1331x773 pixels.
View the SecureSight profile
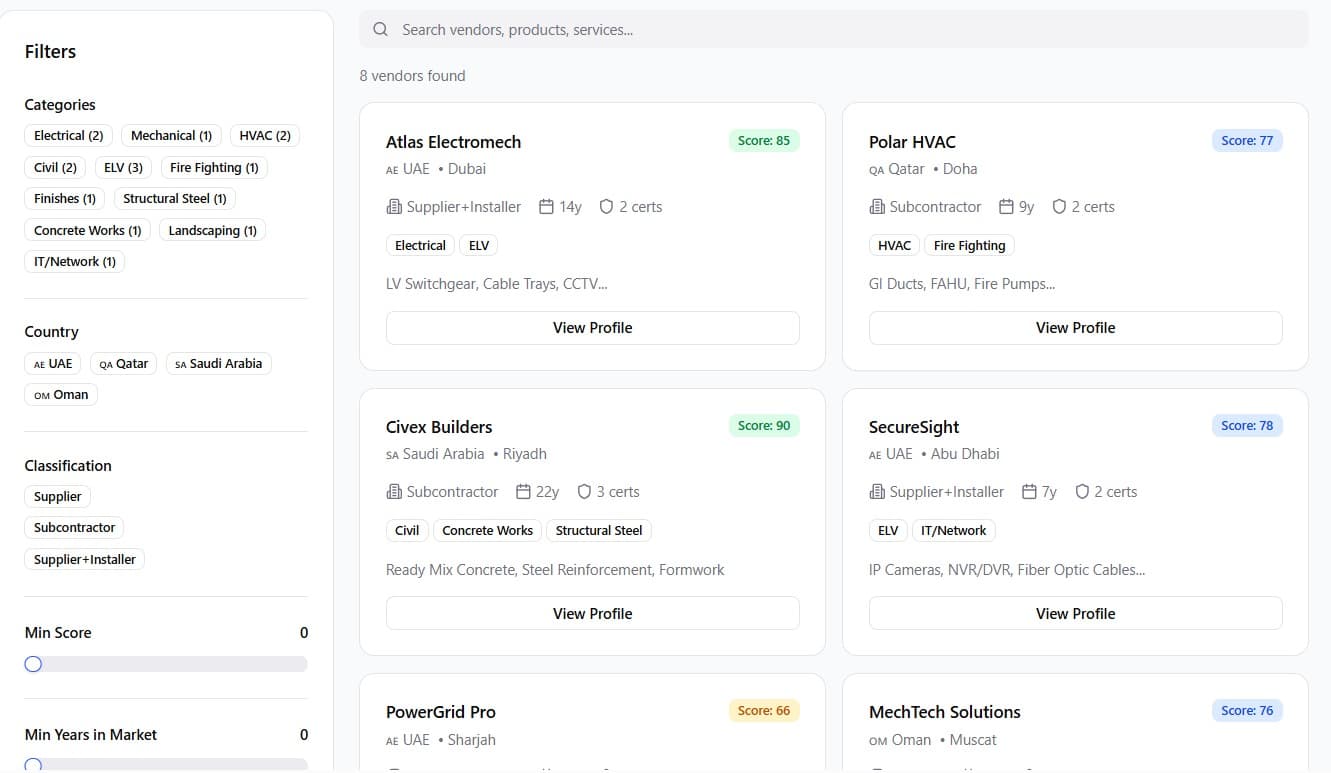pyautogui.click(x=1075, y=614)
